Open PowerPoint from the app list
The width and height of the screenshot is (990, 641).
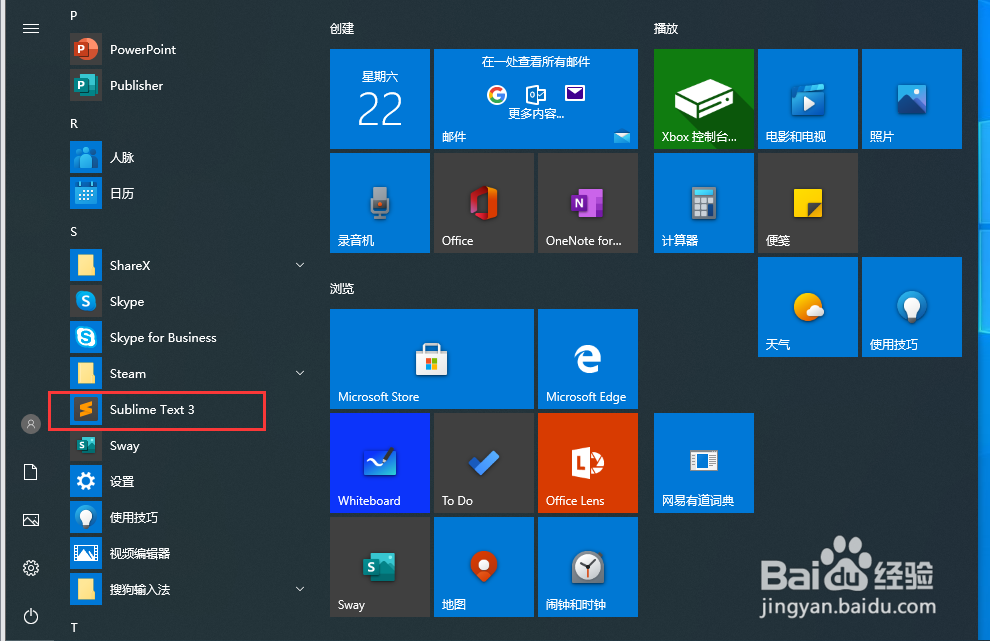tap(189, 49)
